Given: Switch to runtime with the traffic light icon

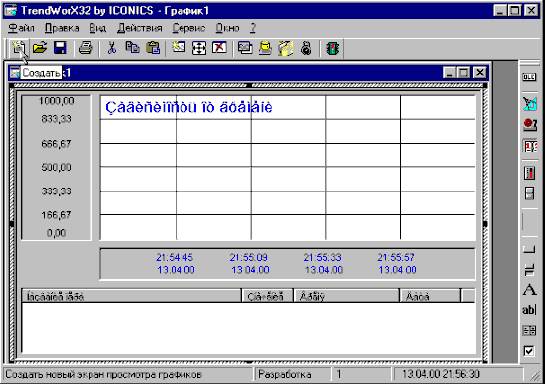Looking at the screenshot, I should point(332,48).
